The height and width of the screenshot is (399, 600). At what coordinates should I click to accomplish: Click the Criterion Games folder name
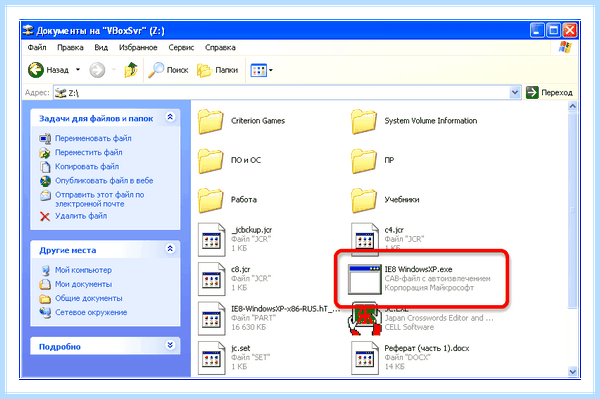pos(258,121)
